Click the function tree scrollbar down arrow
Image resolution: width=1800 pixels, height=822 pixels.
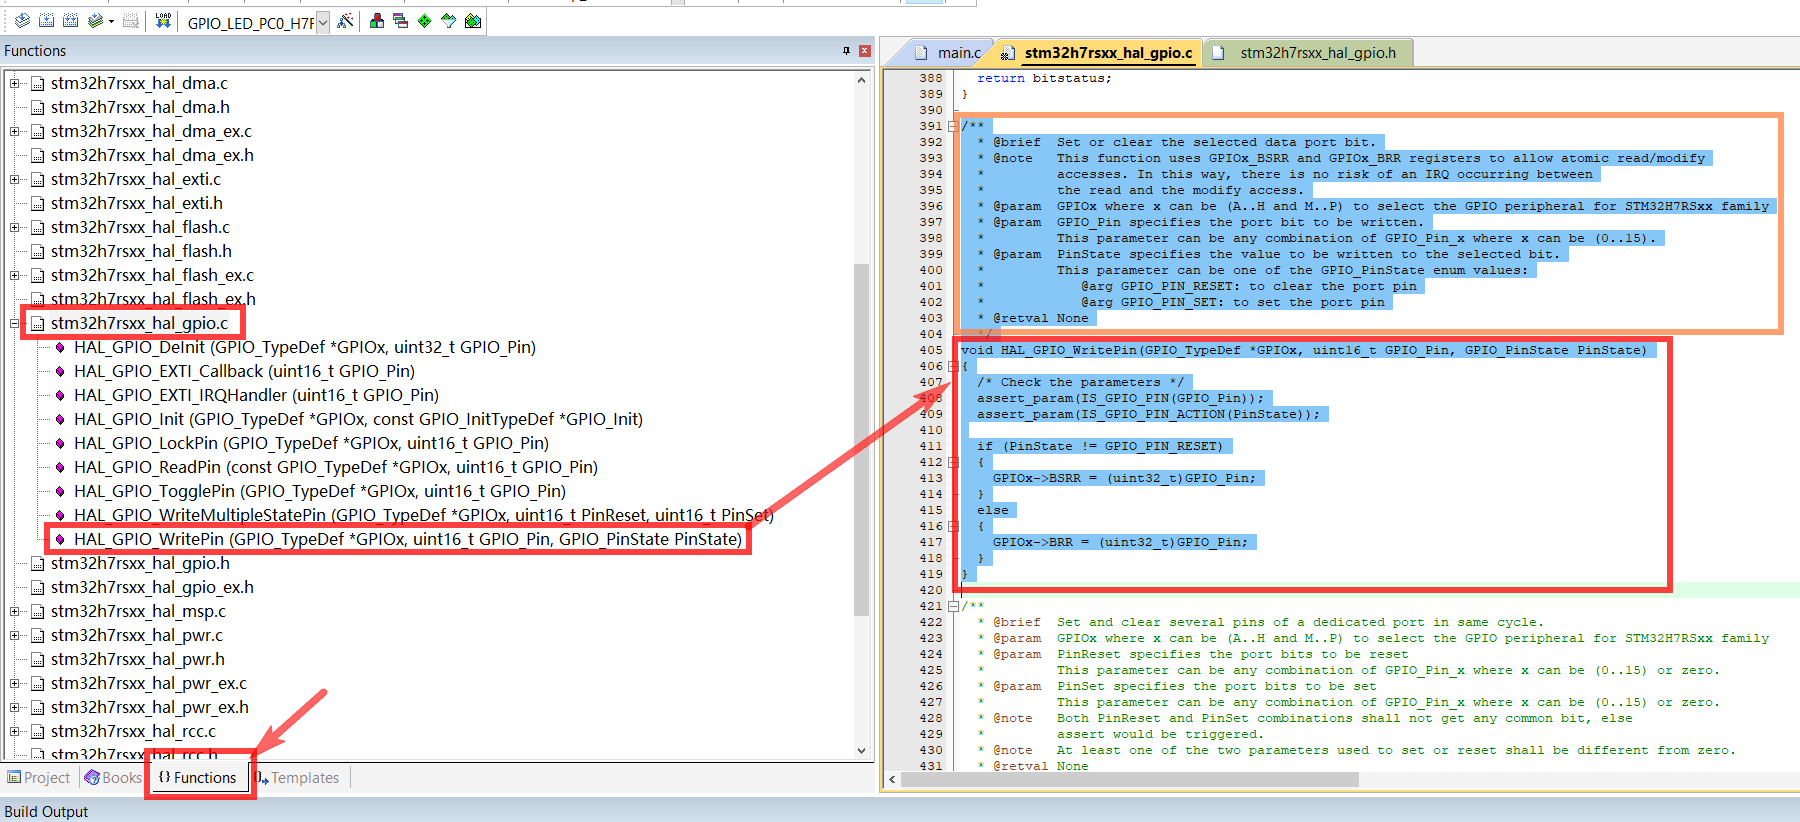point(862,751)
